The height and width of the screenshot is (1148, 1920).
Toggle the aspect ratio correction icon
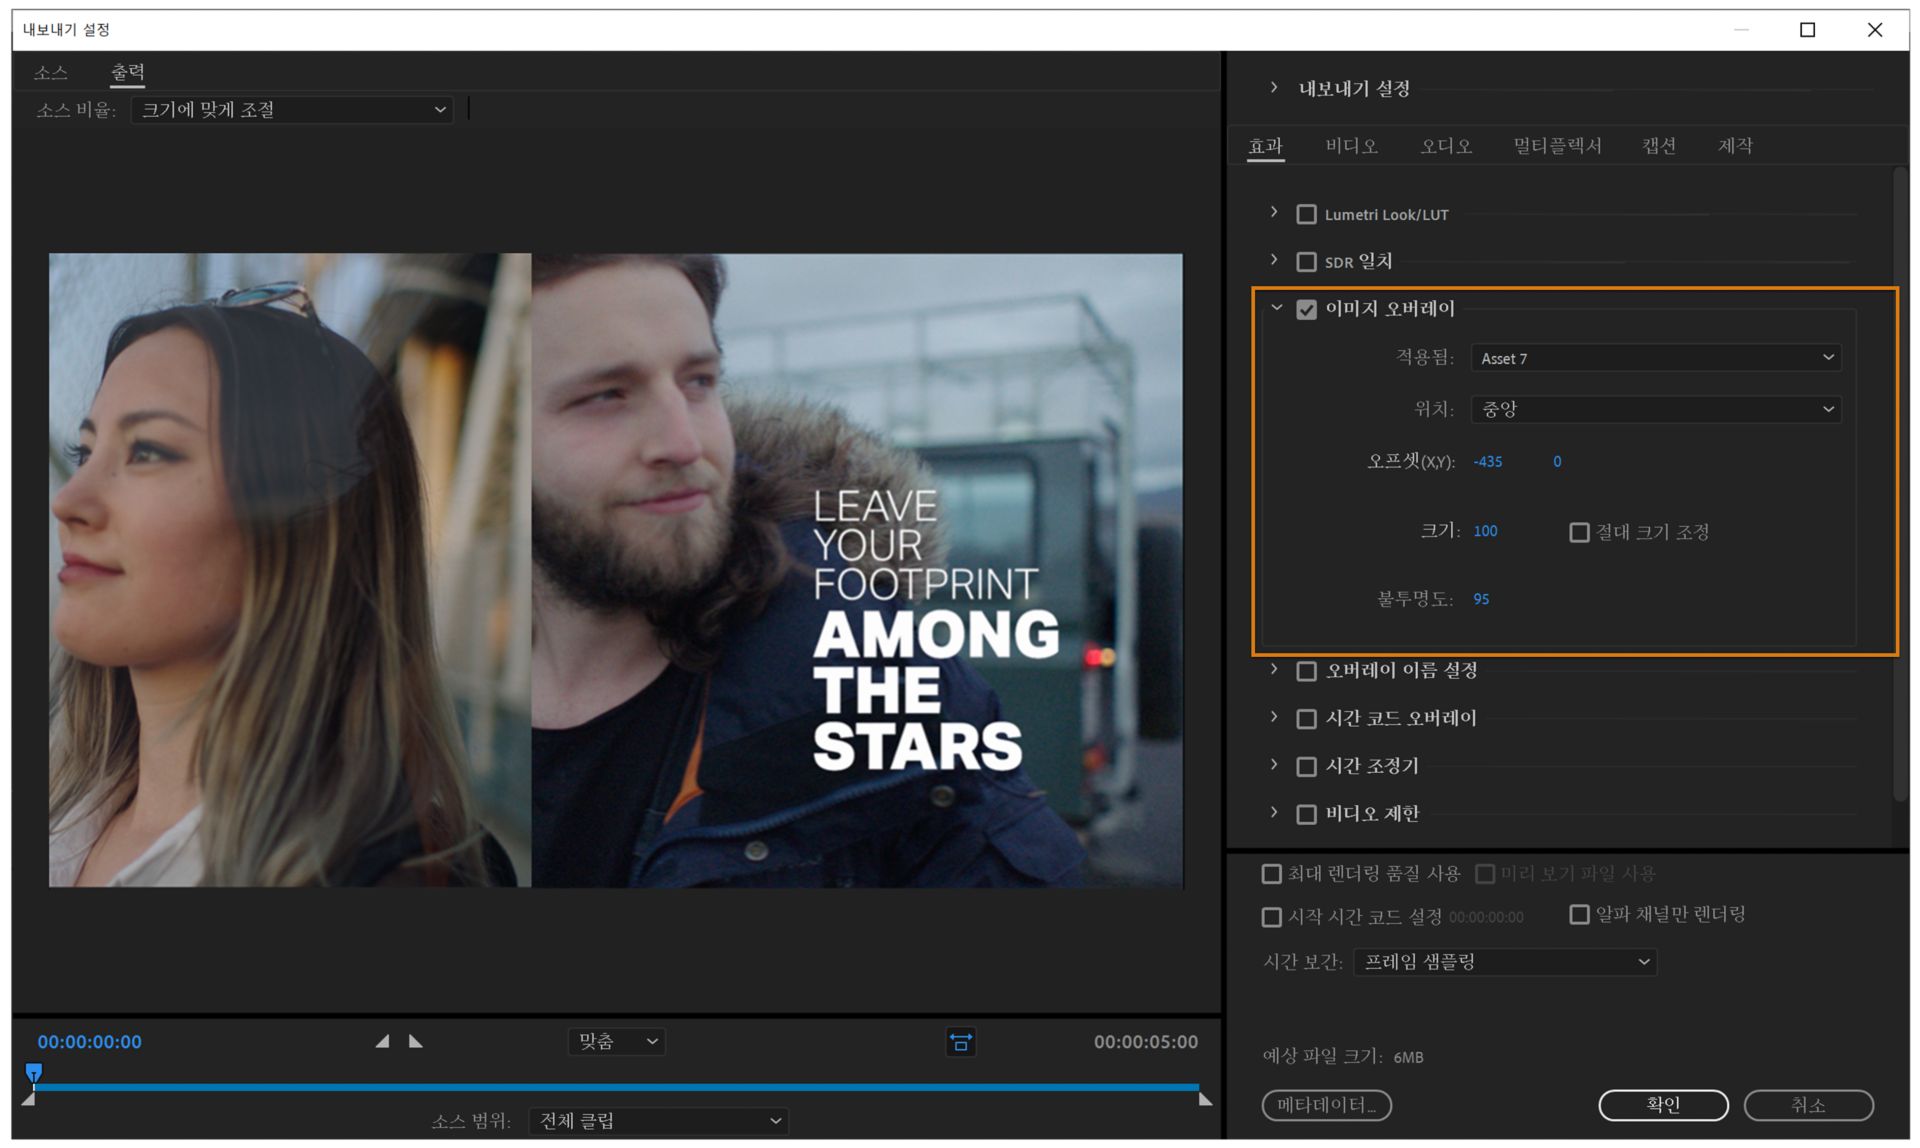[x=960, y=1042]
